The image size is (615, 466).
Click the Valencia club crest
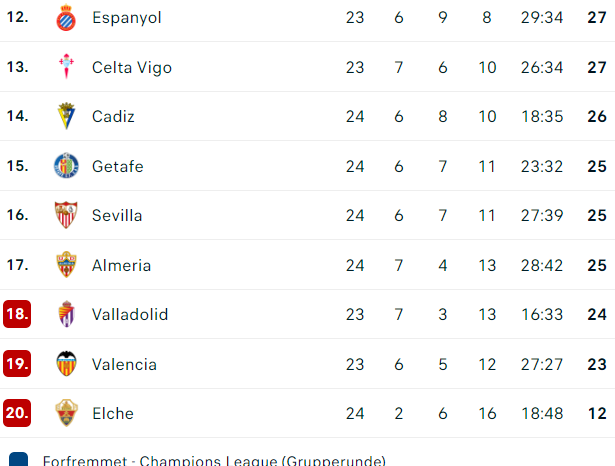66,364
